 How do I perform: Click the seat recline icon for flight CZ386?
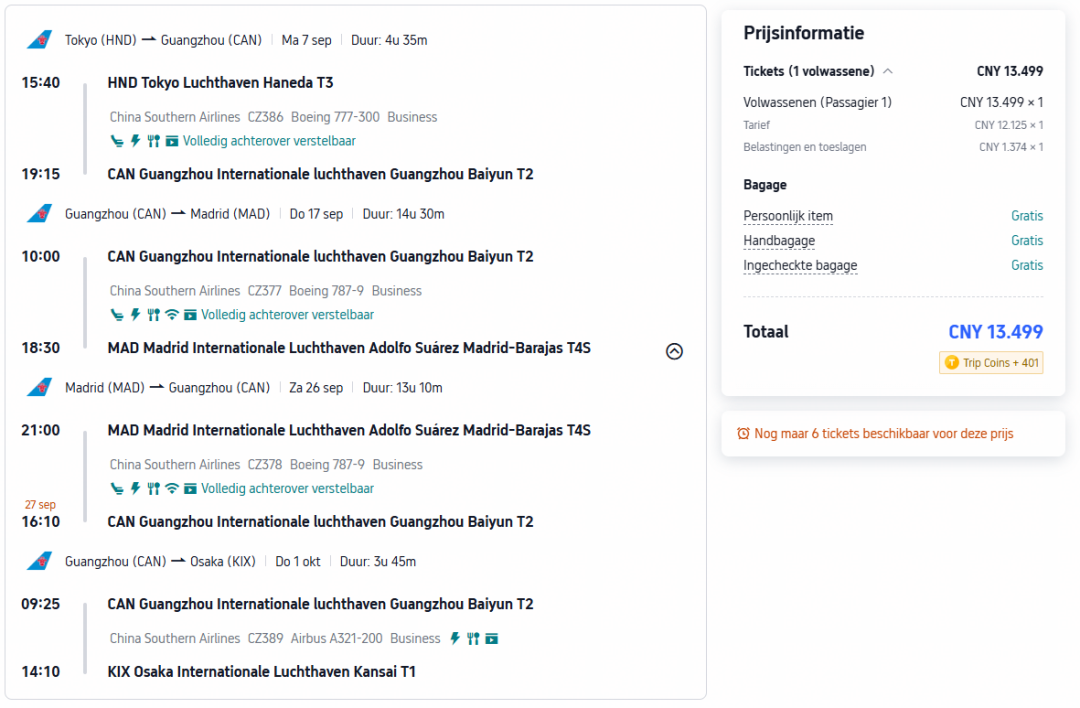coord(117,141)
